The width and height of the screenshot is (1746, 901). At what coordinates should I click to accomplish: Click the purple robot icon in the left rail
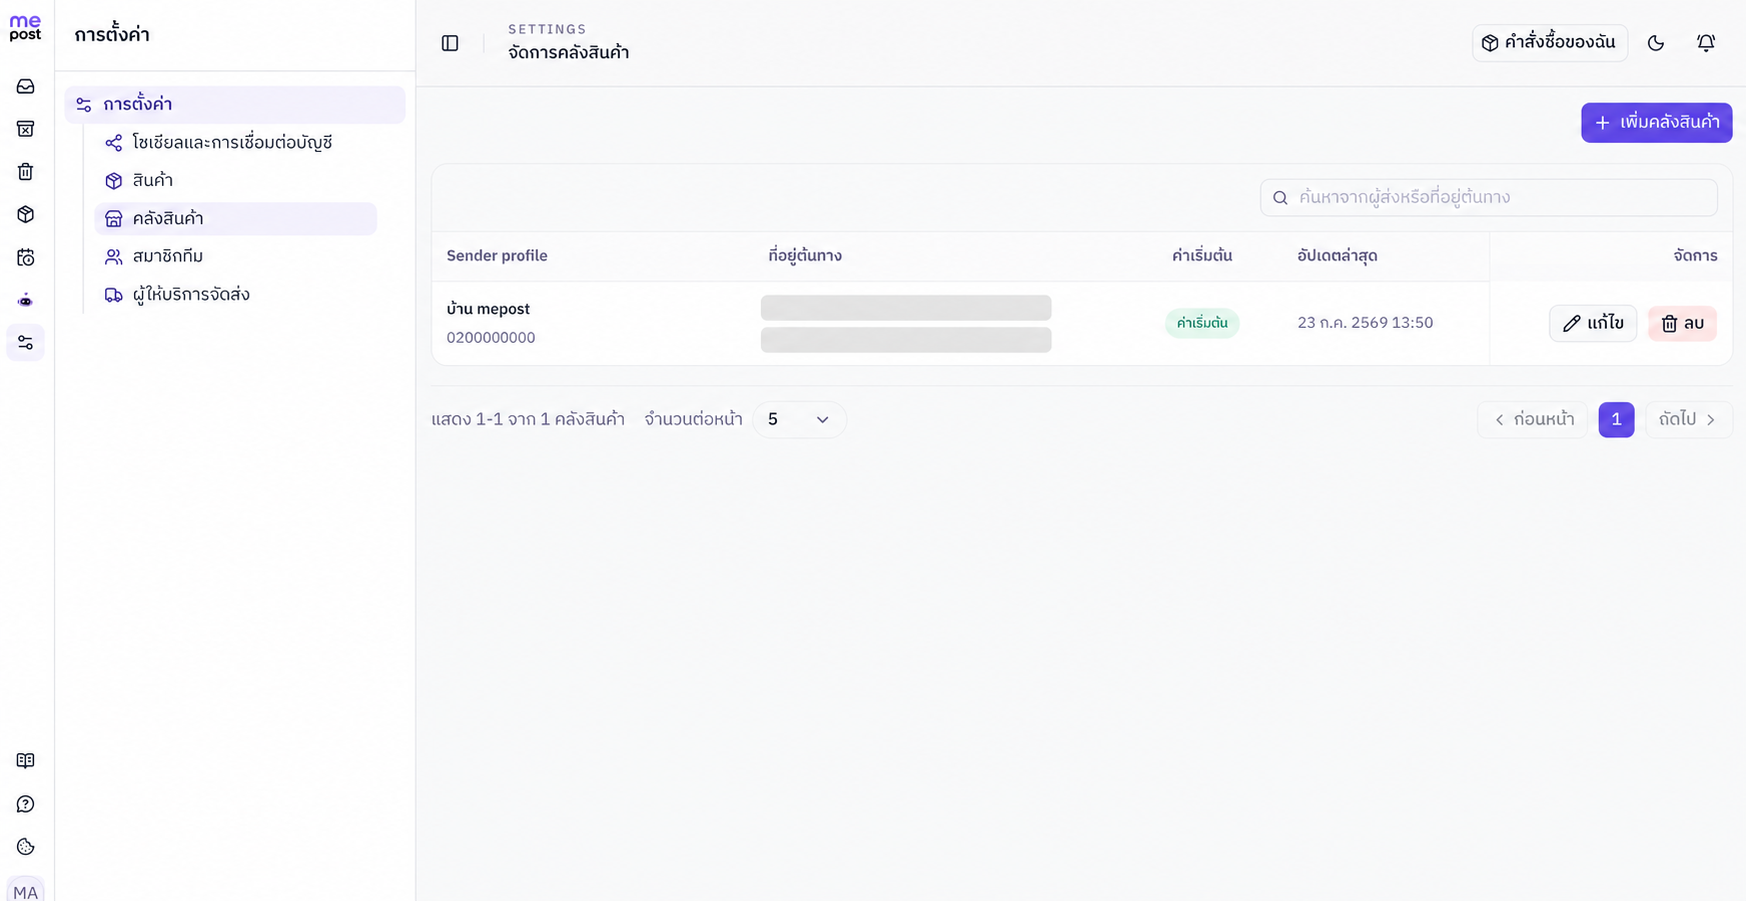pos(26,300)
